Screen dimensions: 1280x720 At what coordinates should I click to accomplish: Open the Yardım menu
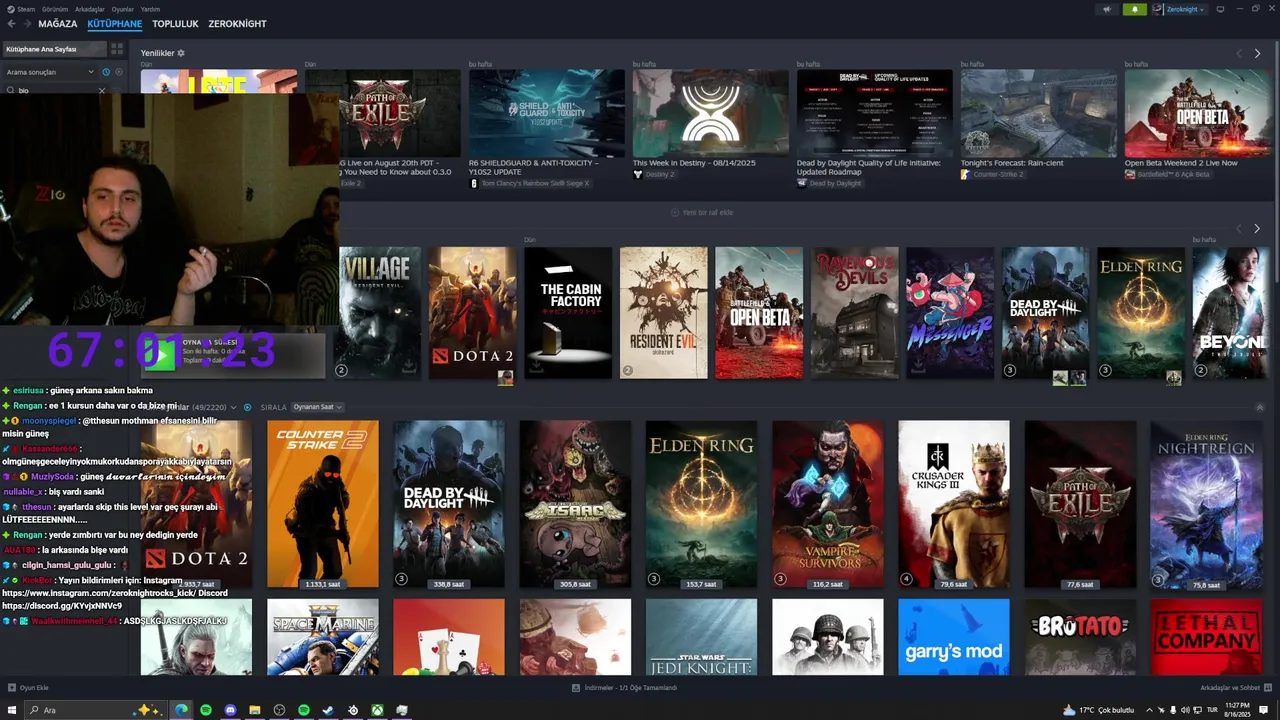pos(150,9)
